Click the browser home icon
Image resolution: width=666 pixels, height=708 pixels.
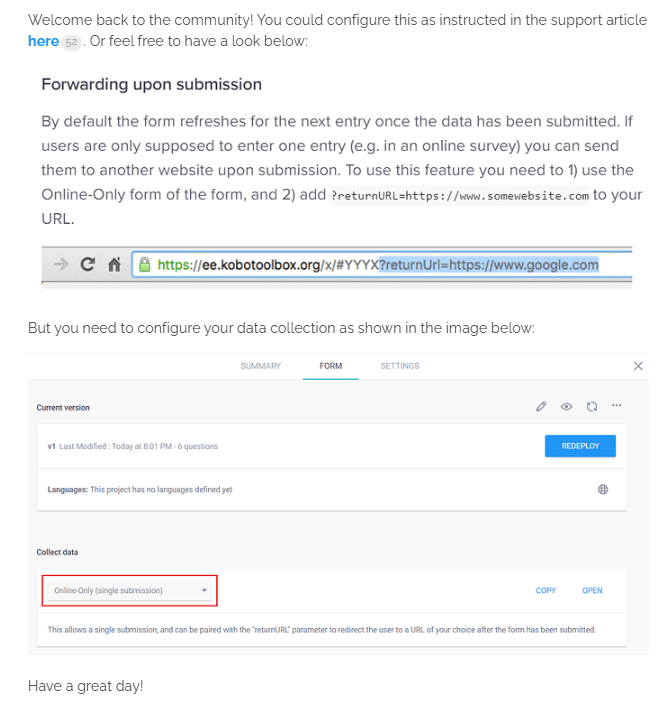click(x=113, y=265)
